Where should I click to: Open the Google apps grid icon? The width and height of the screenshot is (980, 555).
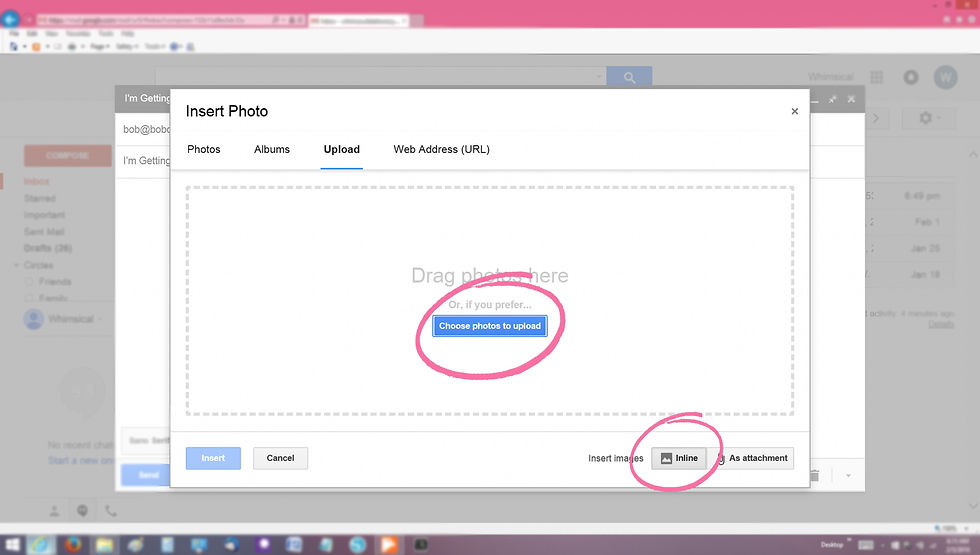(877, 78)
